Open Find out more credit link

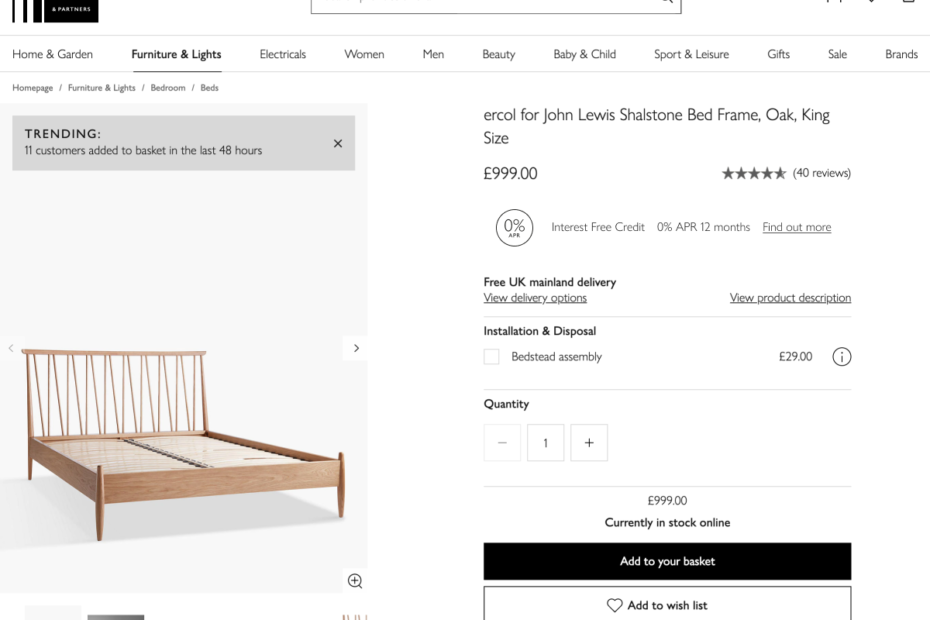point(796,227)
